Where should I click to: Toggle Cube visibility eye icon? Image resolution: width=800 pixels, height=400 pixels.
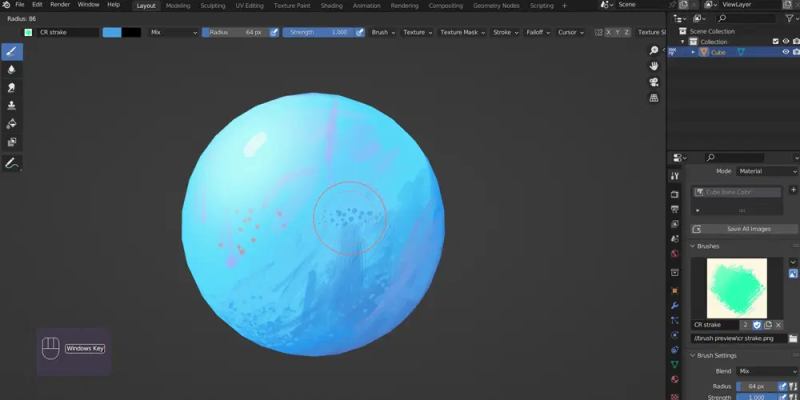tap(786, 52)
